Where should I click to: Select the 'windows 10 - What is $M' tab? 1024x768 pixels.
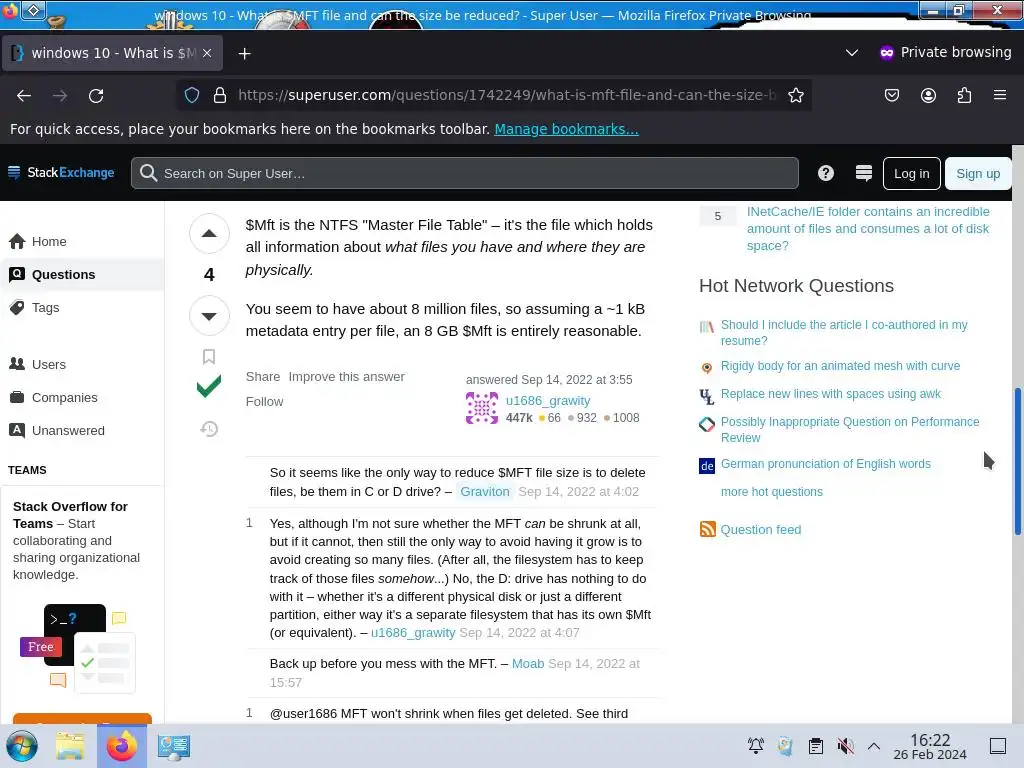point(112,53)
